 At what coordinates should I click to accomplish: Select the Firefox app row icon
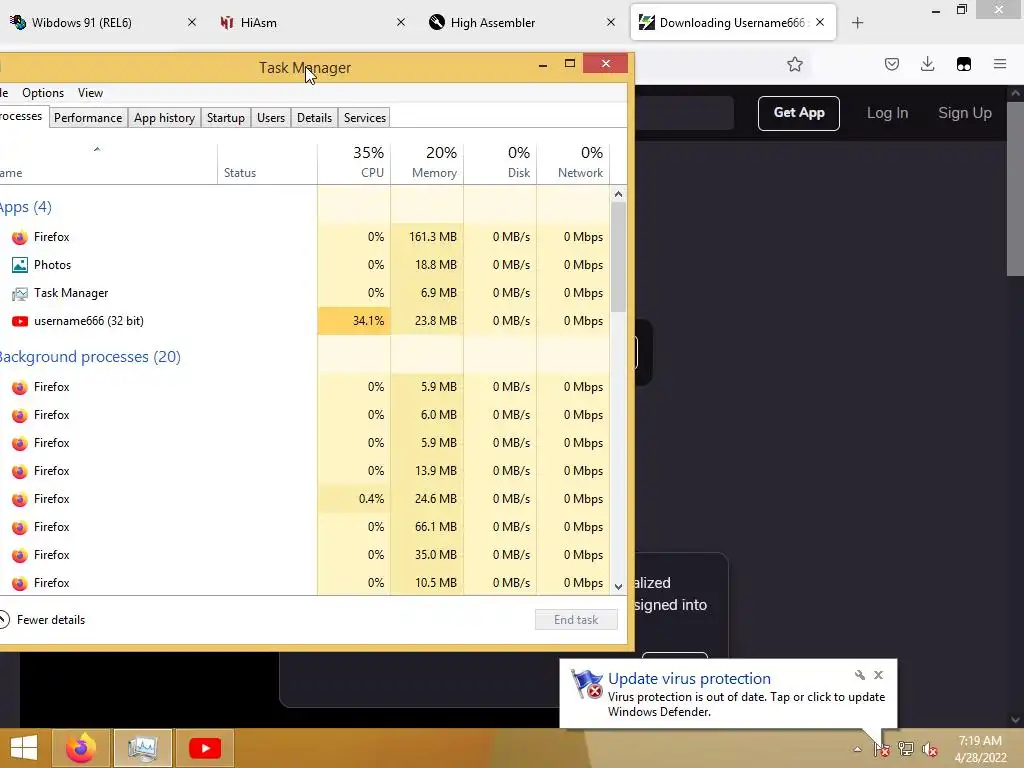(x=20, y=237)
